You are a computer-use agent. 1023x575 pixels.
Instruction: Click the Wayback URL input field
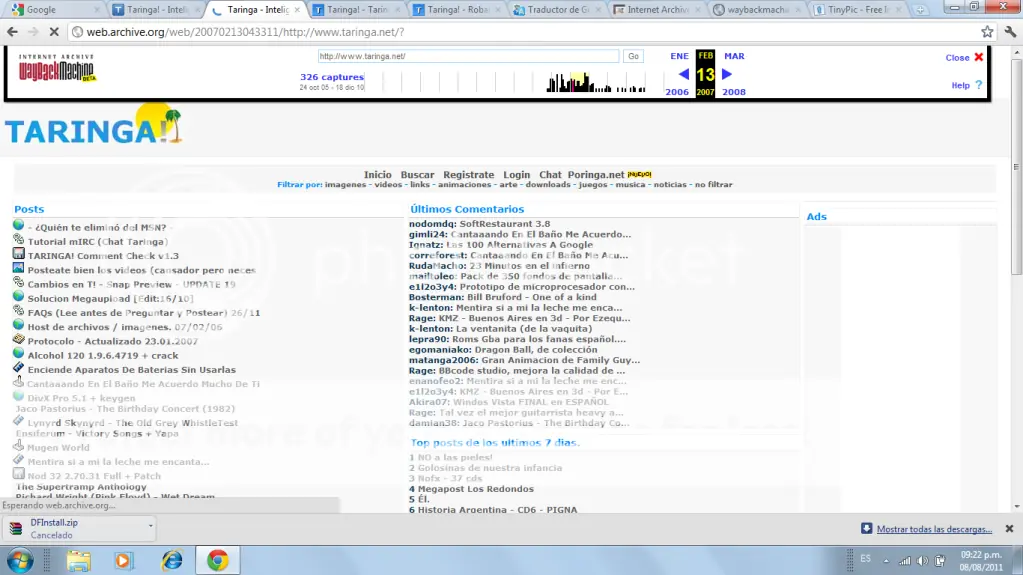(x=468, y=56)
